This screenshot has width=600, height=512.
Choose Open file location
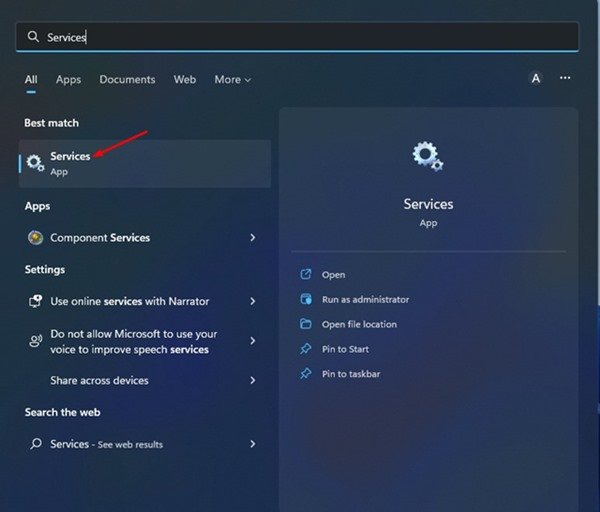359,324
